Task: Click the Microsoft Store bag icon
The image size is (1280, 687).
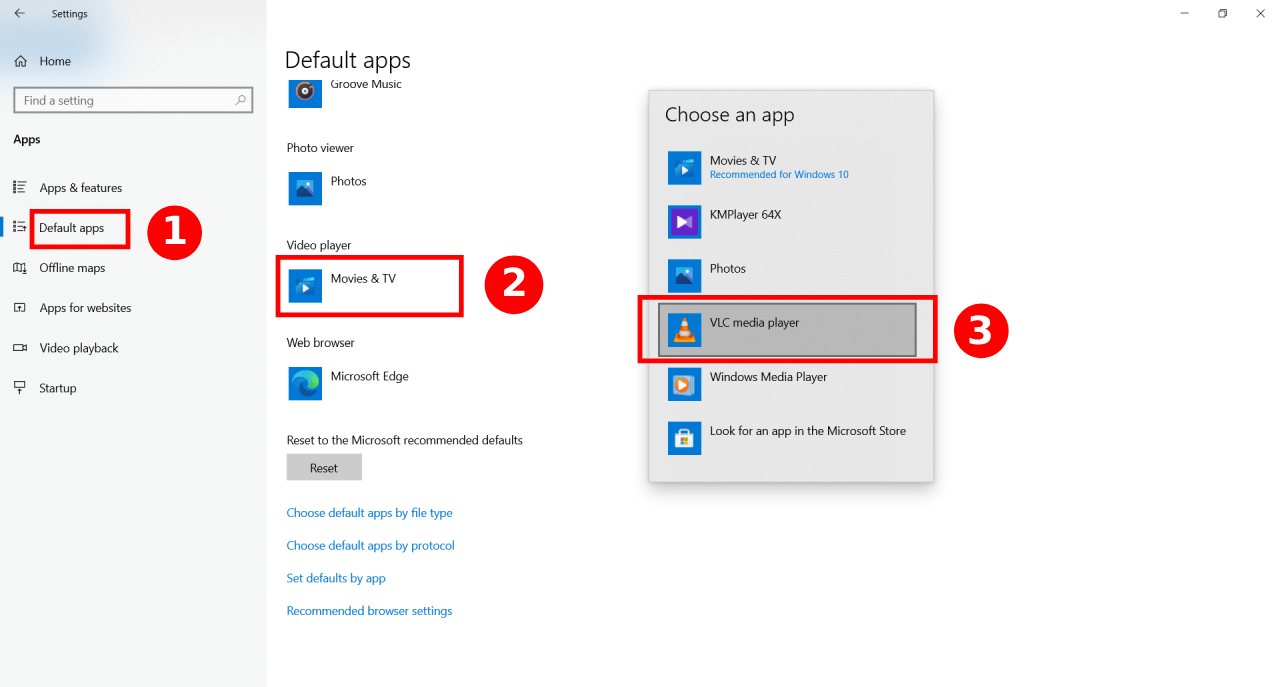Action: [685, 438]
